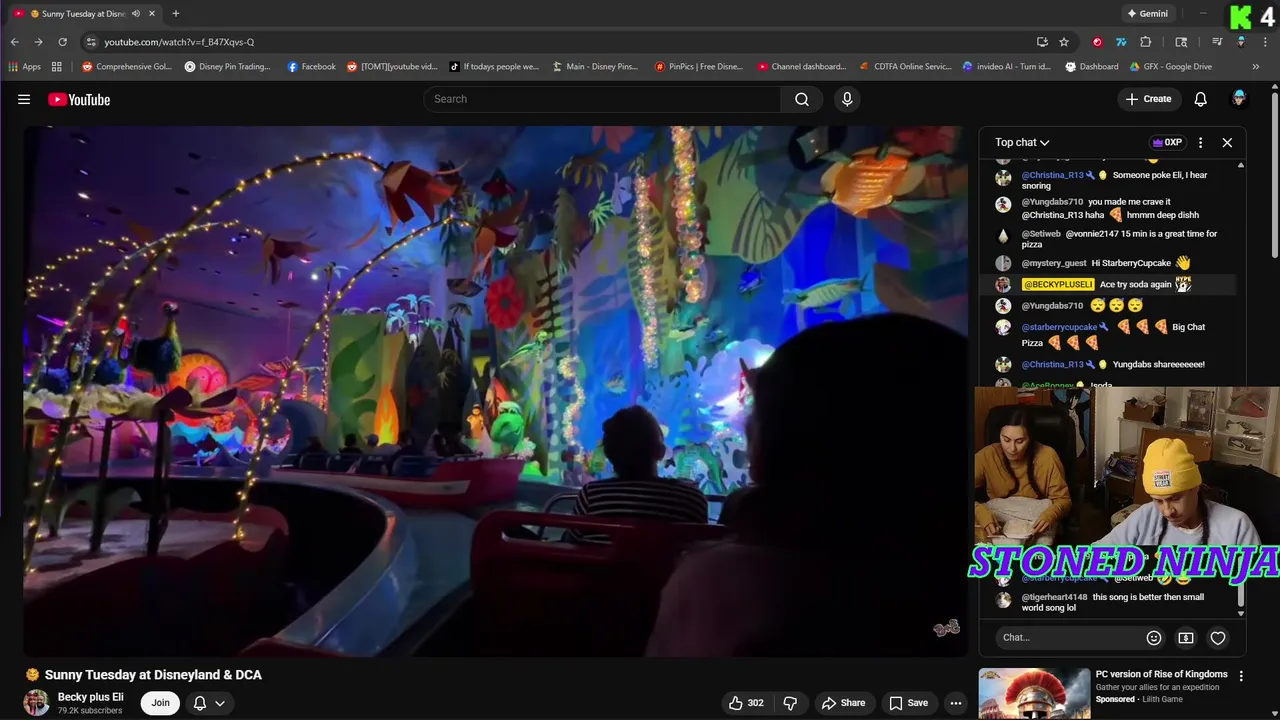1280x720 pixels.
Task: Focus the YouTube search field
Action: 603,99
